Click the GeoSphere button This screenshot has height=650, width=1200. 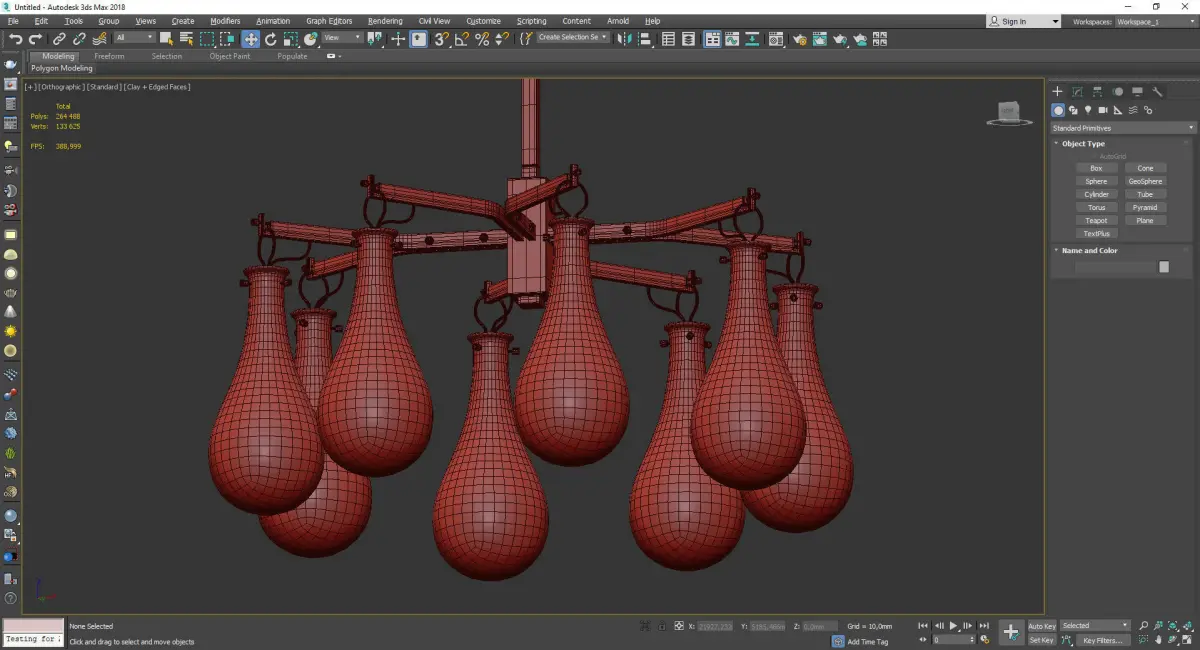point(1145,181)
